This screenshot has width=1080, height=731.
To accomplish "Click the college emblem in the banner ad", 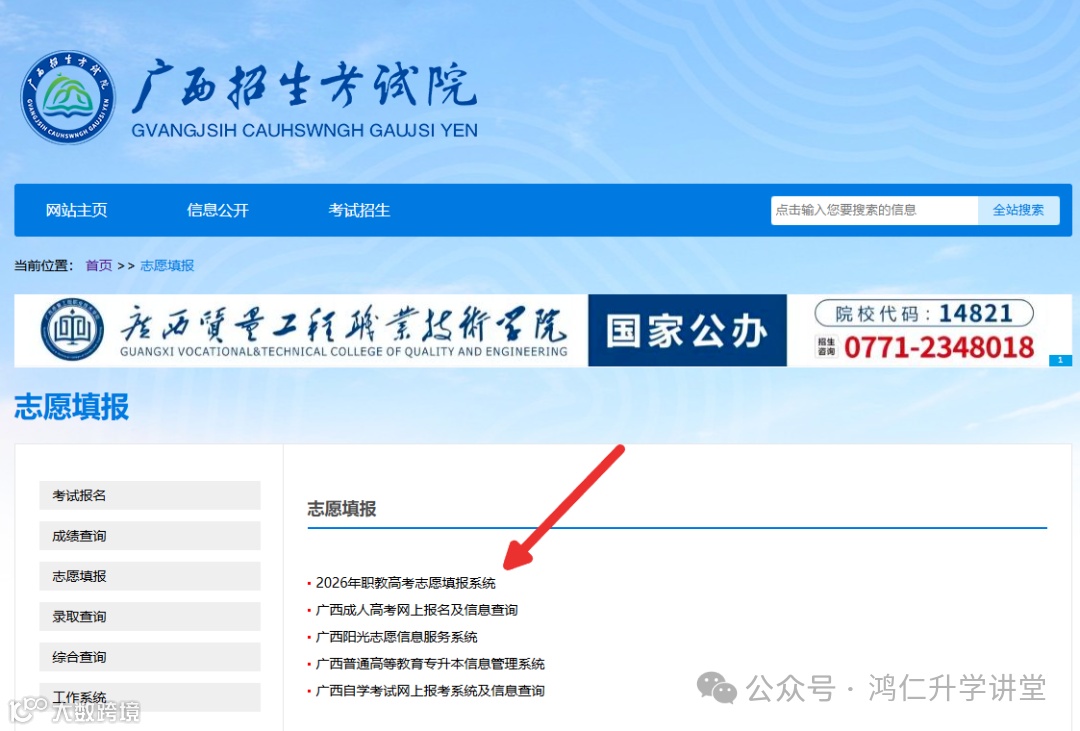I will [x=72, y=330].
